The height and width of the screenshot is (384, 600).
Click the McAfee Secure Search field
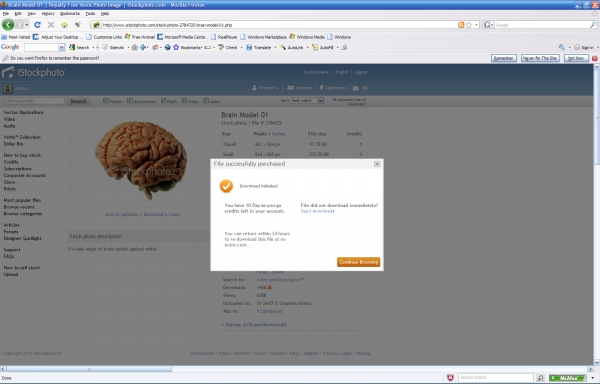tap(496, 378)
